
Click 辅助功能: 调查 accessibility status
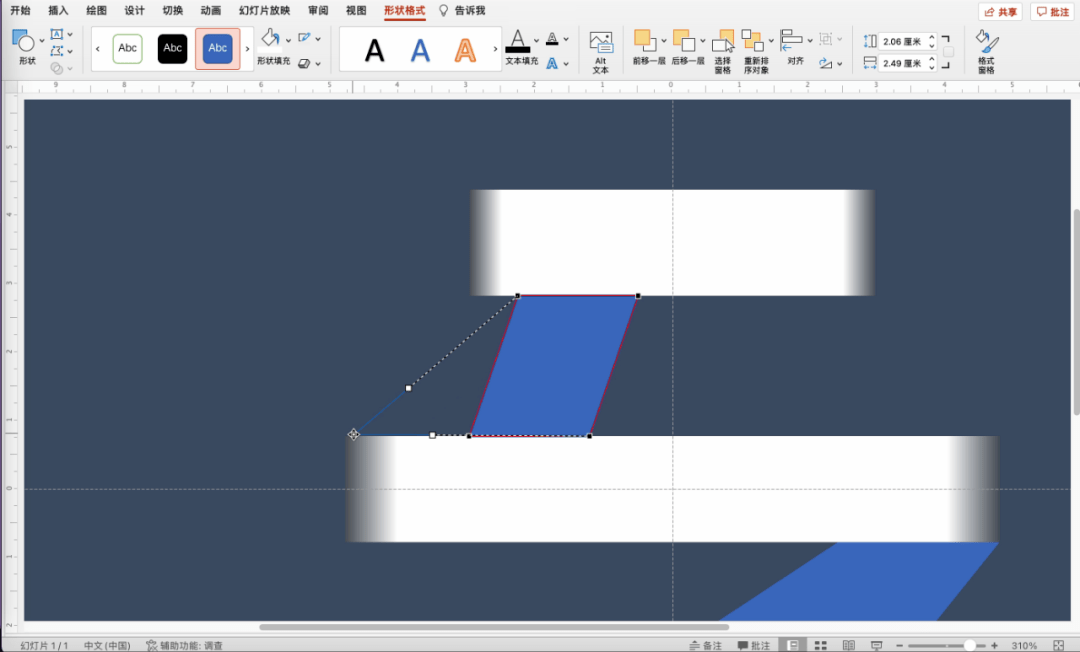185,645
